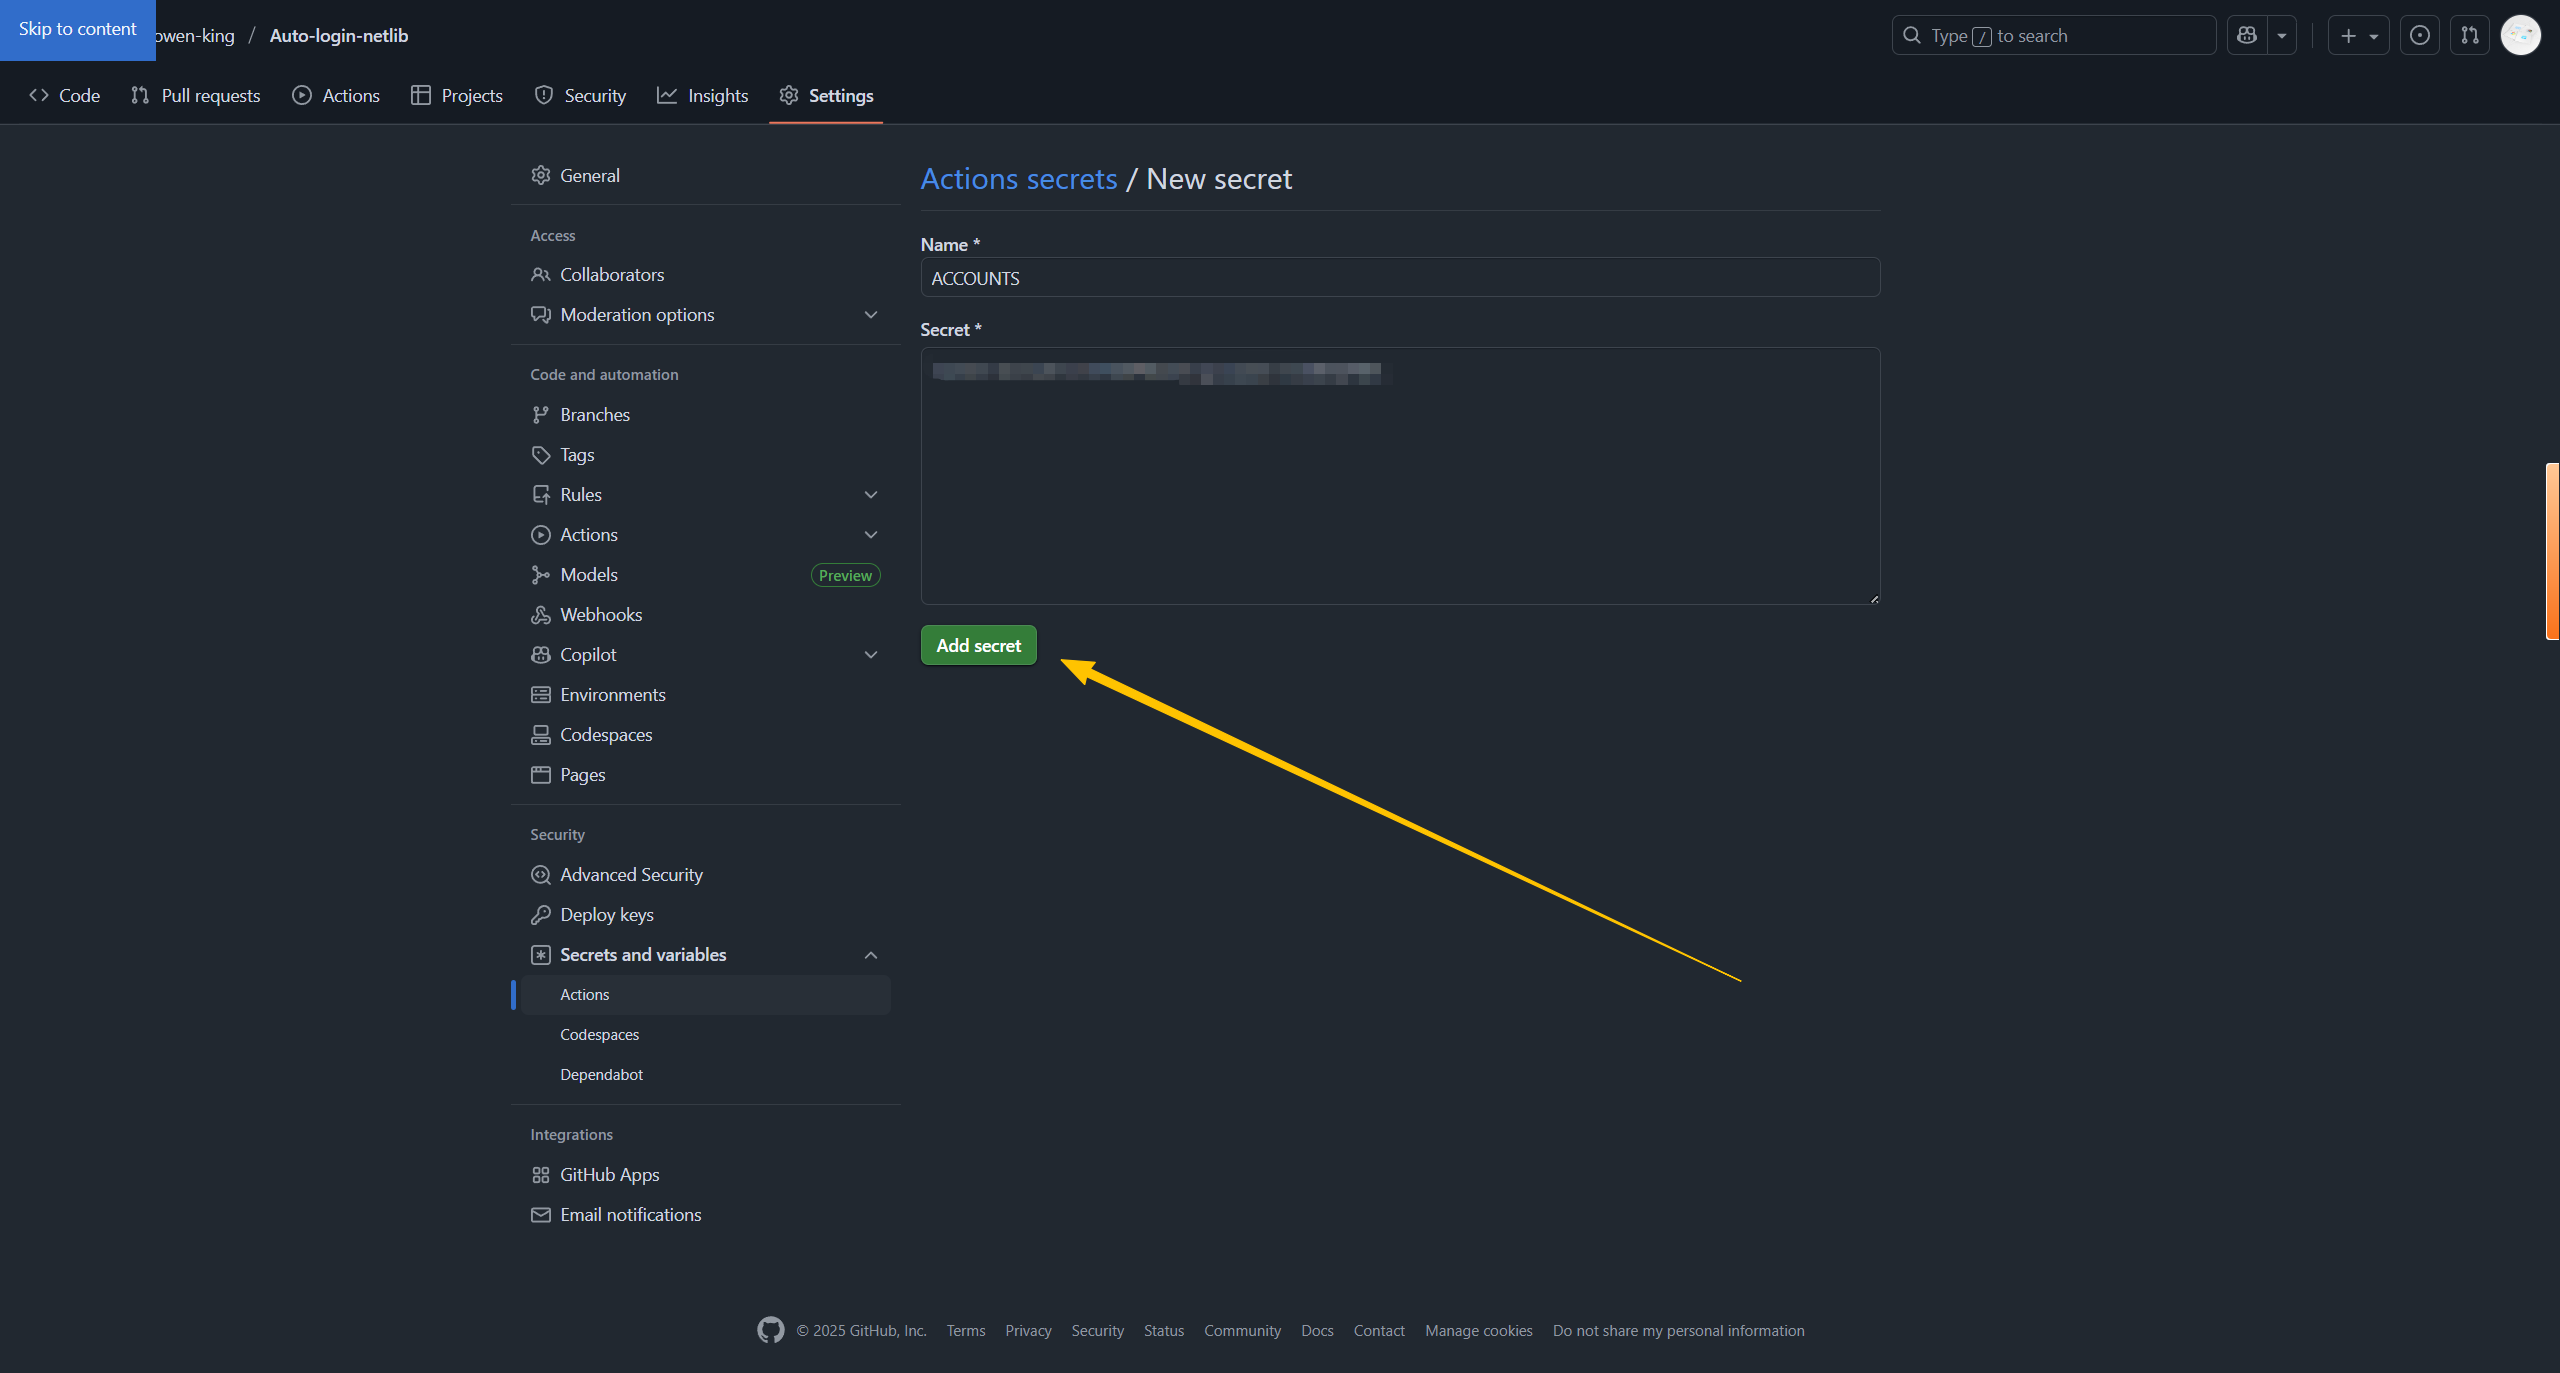Open Deploy keys in sidebar
2560x1373 pixels.
tap(606, 915)
